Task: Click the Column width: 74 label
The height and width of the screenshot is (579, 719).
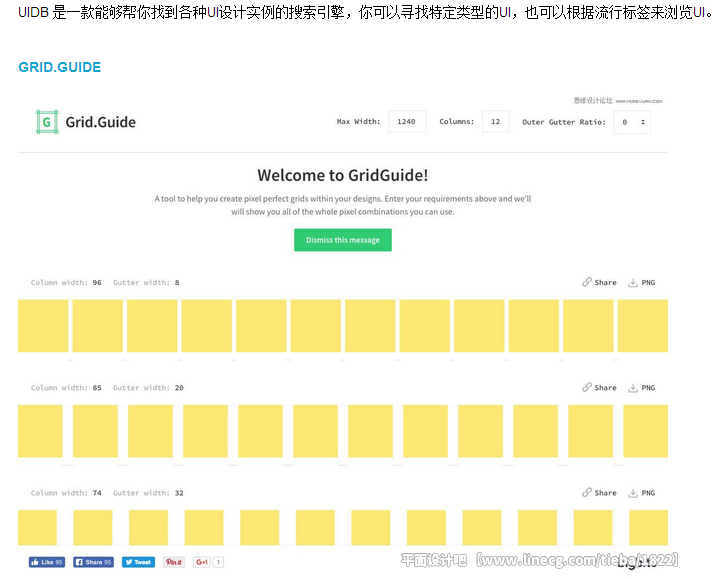Action: point(66,493)
